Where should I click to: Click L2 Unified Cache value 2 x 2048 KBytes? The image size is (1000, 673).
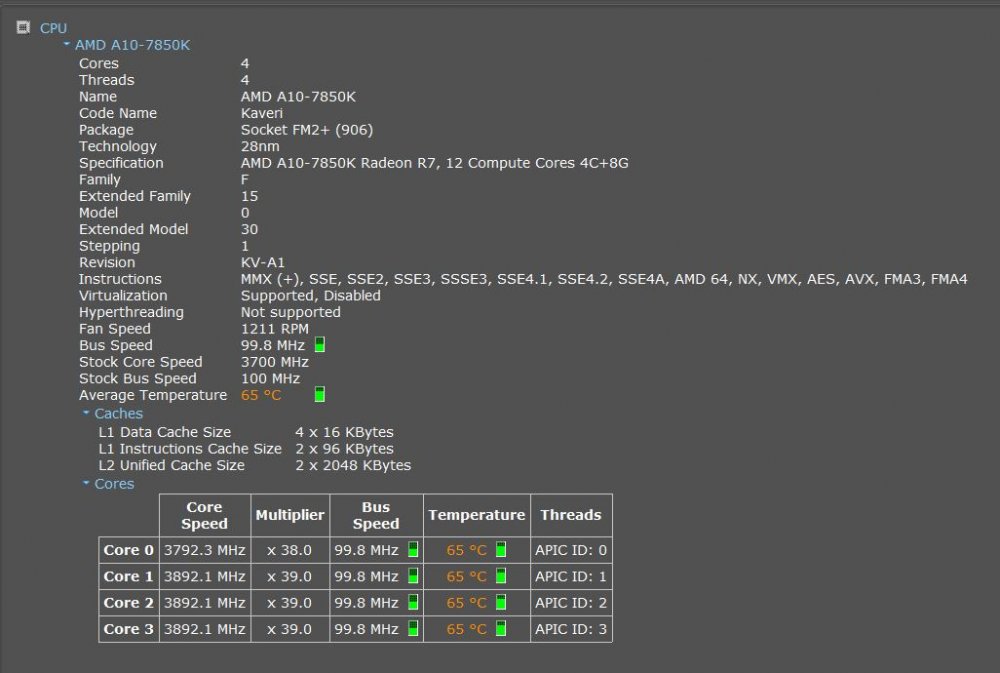pyautogui.click(x=353, y=465)
